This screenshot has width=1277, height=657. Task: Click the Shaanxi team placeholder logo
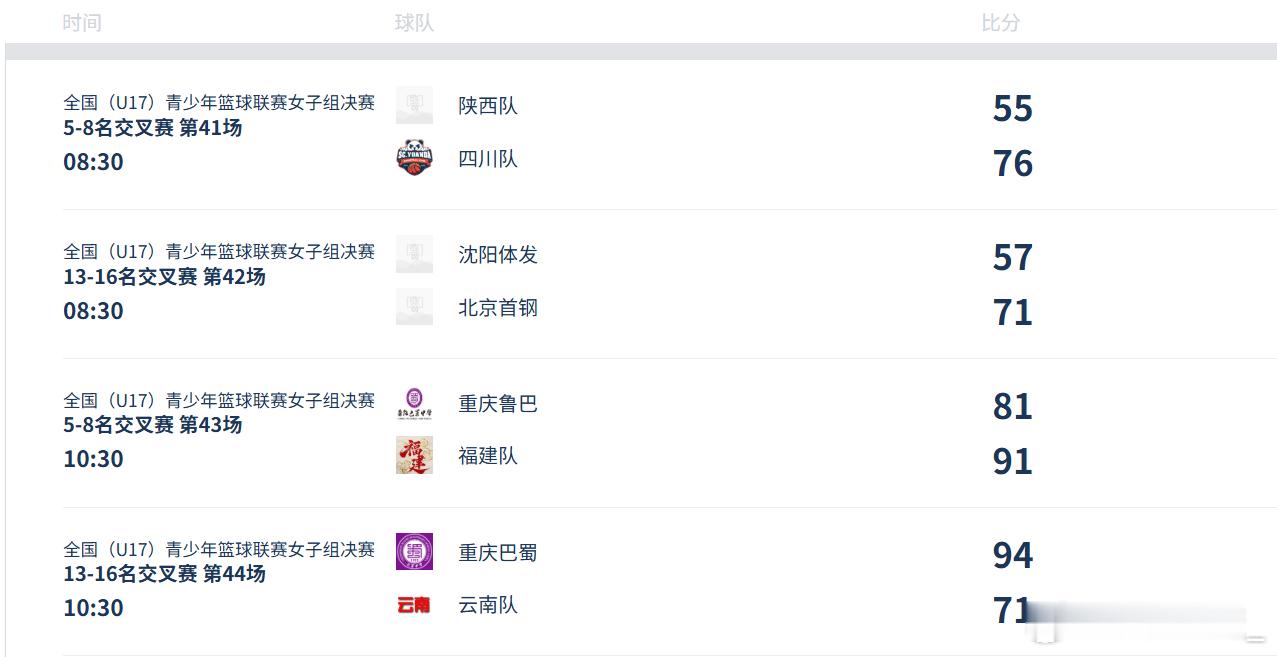tap(414, 105)
